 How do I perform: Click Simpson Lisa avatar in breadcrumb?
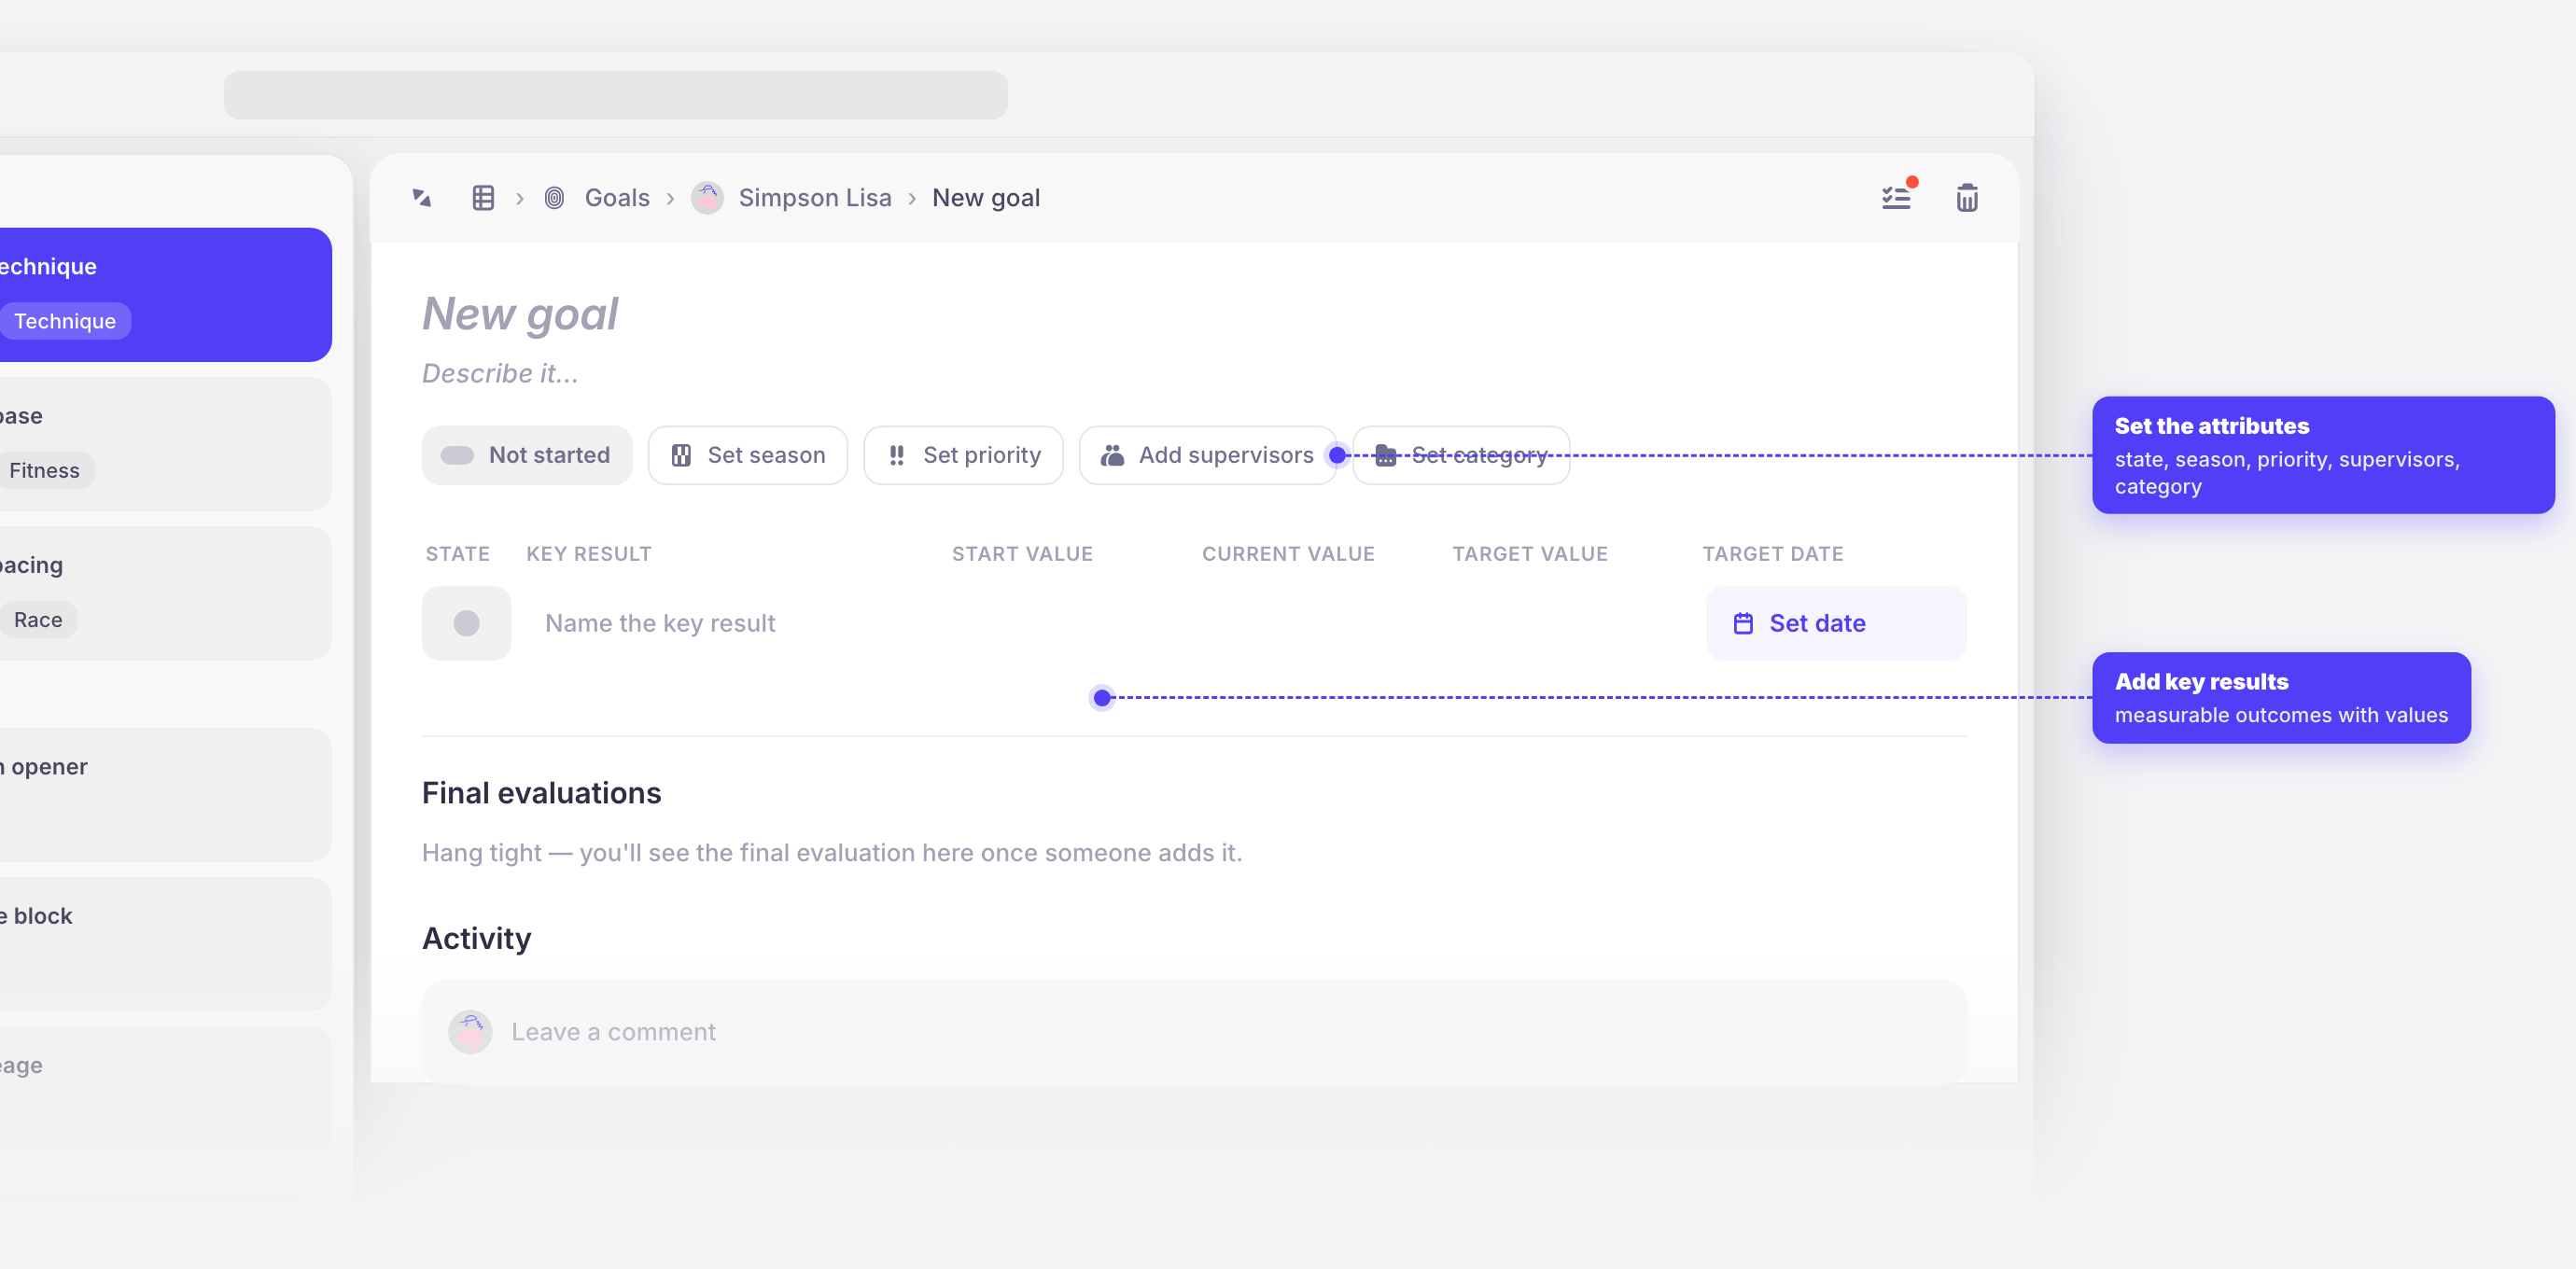[x=707, y=198]
